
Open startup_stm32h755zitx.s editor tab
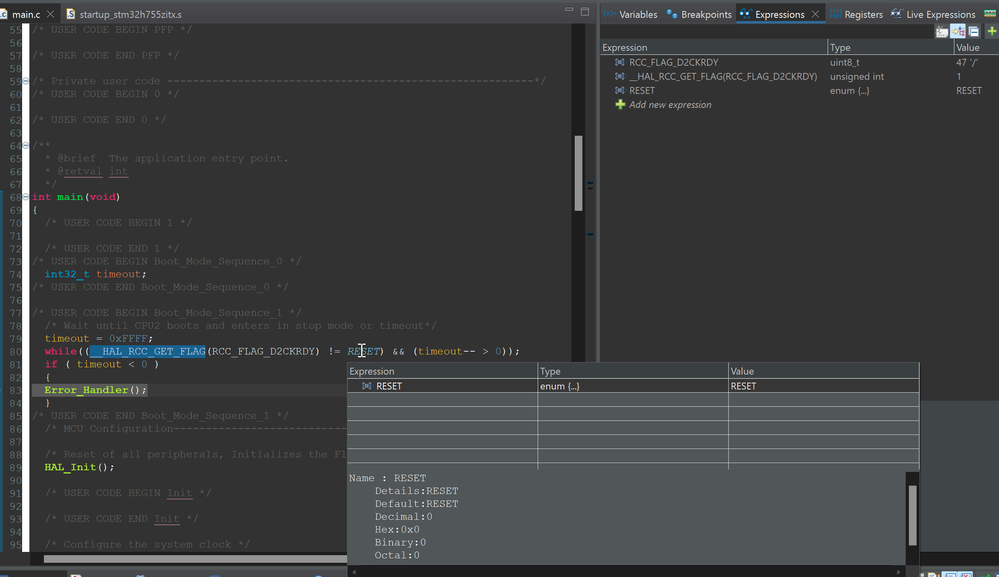click(129, 15)
